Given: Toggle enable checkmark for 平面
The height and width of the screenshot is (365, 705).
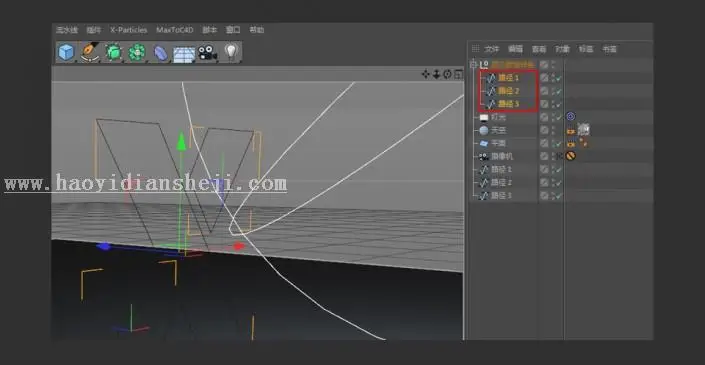Looking at the screenshot, I should pos(558,144).
